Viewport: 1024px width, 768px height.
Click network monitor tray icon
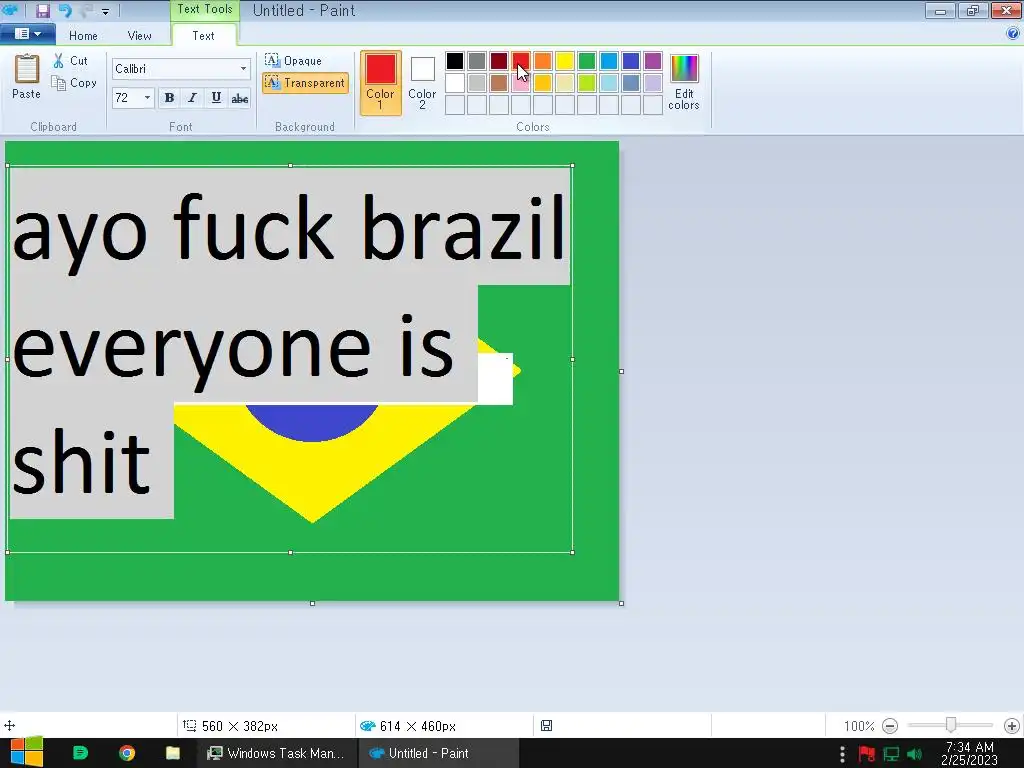click(891, 754)
